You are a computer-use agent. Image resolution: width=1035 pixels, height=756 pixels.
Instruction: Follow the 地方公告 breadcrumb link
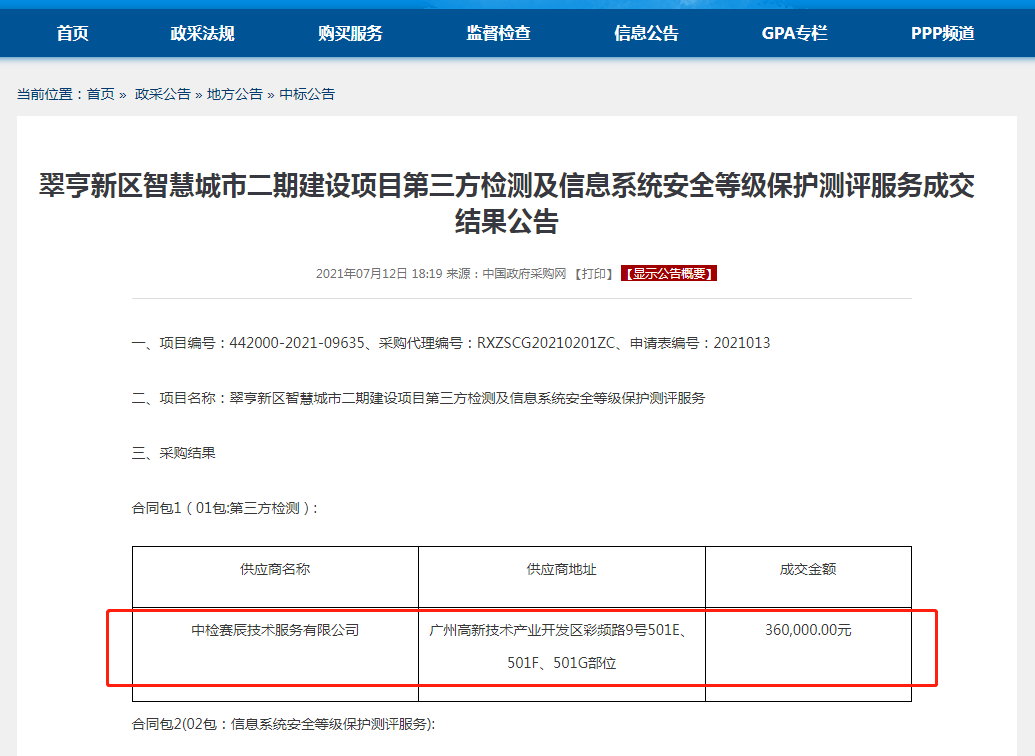pyautogui.click(x=235, y=94)
